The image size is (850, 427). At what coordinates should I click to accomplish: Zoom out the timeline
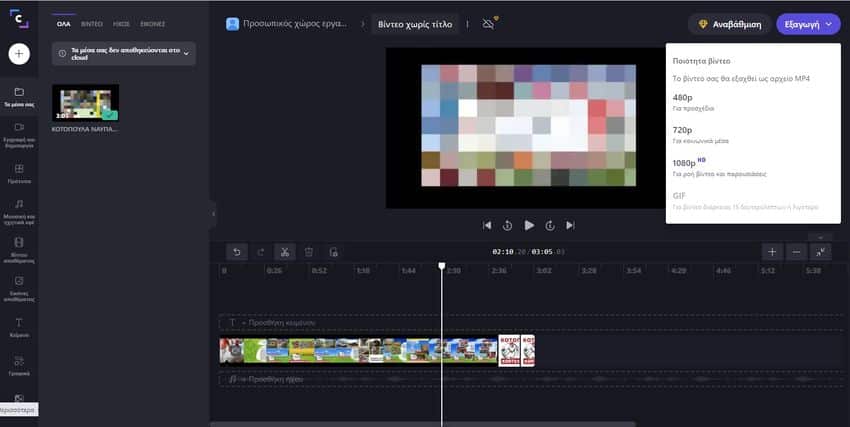click(x=796, y=252)
